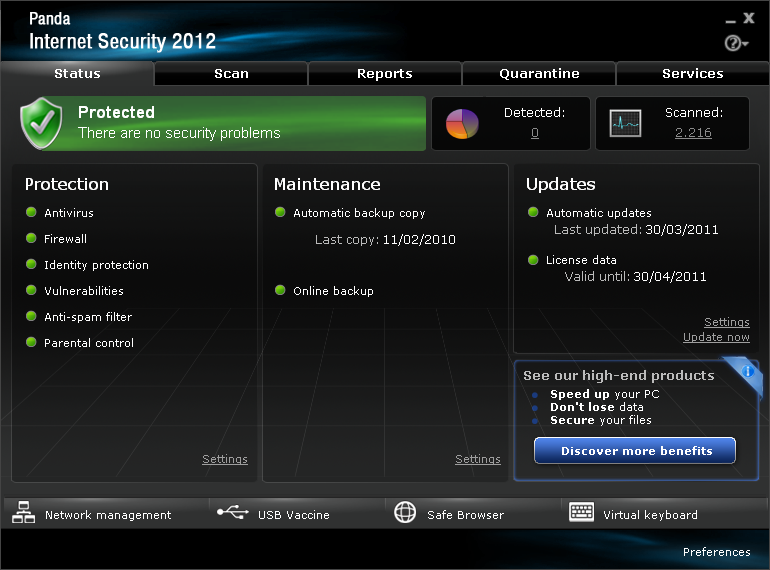Open the Quarantine tab
The image size is (770, 570).
[x=539, y=74]
